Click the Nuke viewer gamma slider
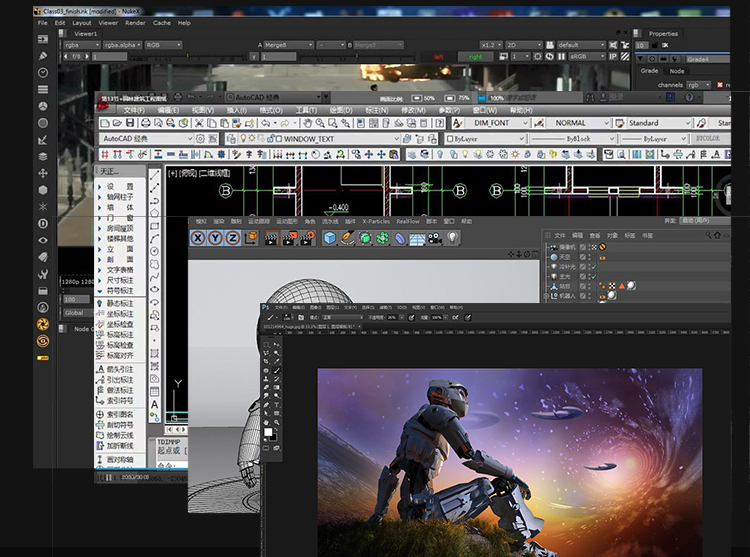 tap(356, 57)
